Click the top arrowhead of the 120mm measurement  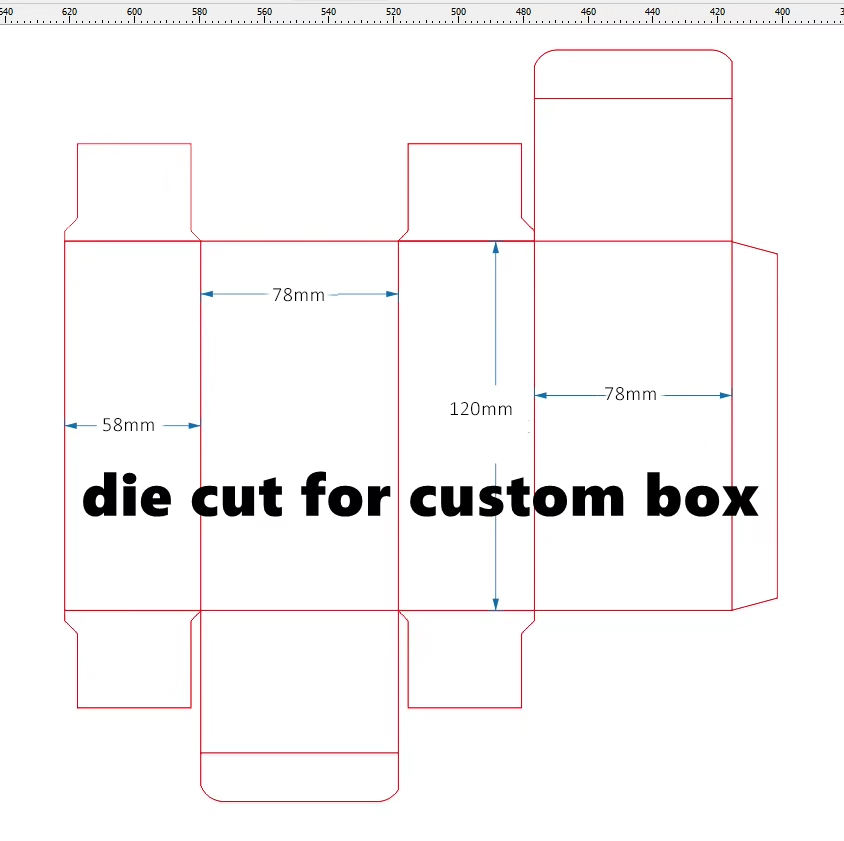point(496,248)
